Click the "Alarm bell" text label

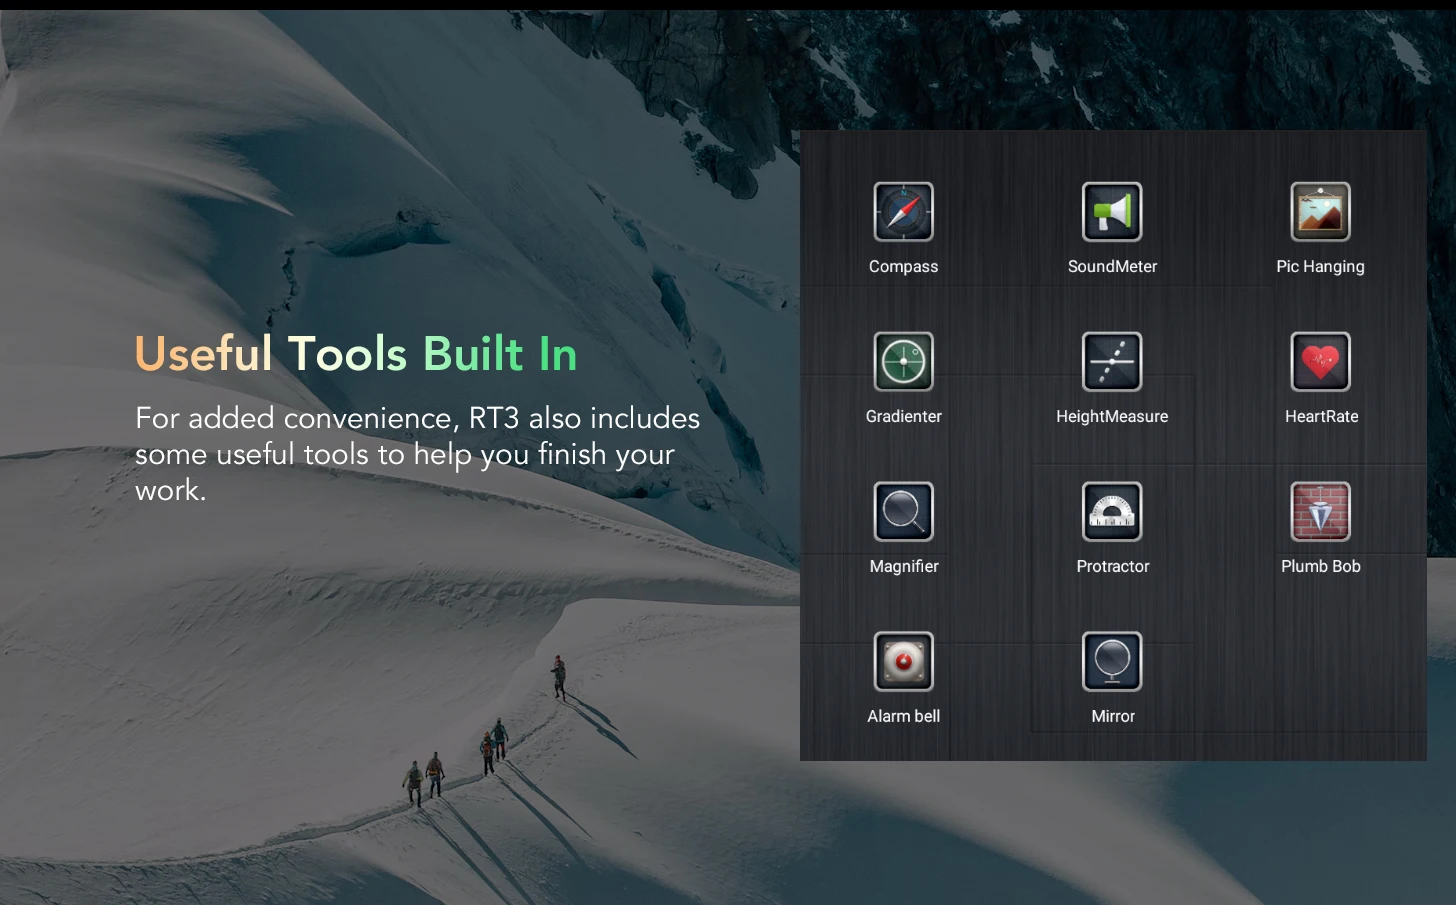click(x=903, y=717)
